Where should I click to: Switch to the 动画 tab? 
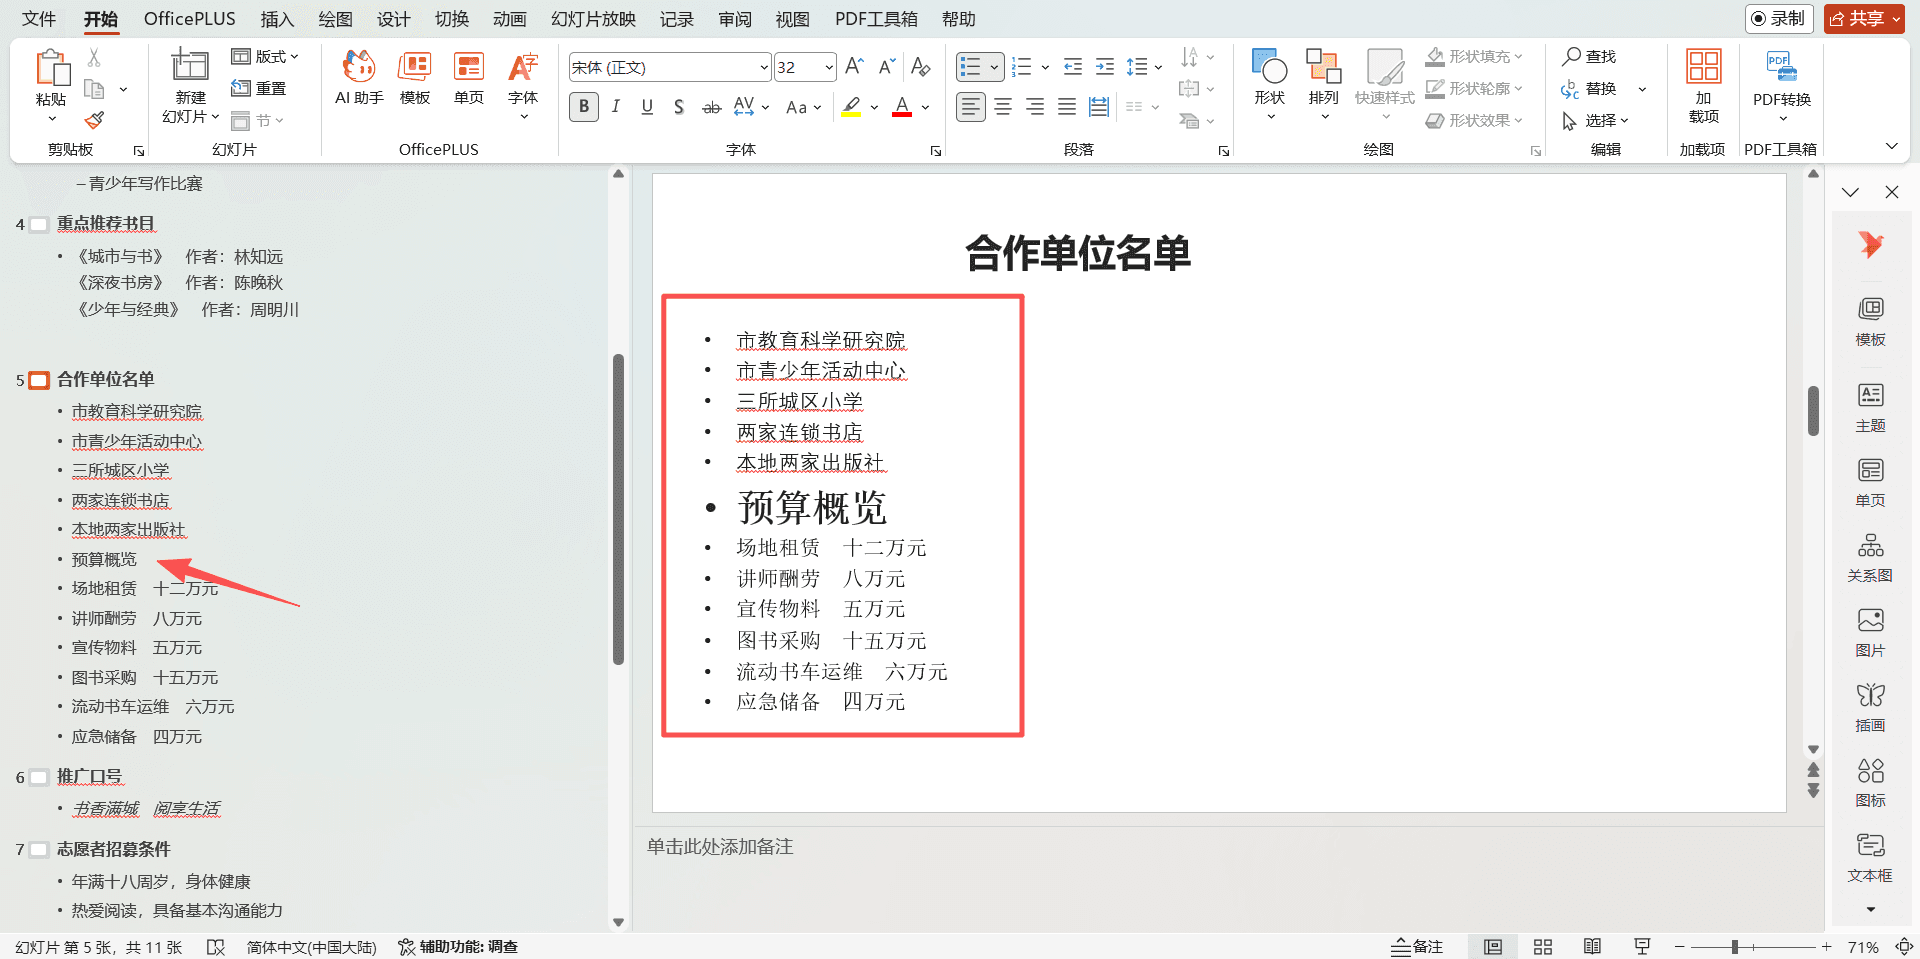pos(509,19)
